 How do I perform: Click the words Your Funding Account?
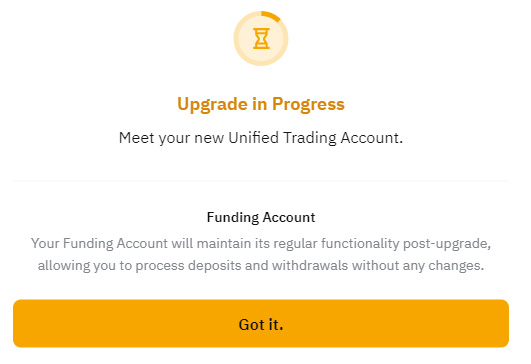click(x=99, y=244)
